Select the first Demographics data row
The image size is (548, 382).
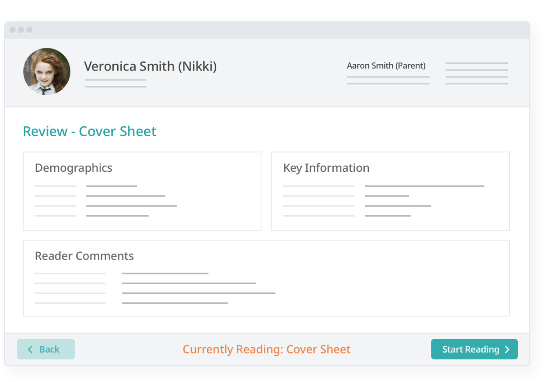[x=86, y=186]
